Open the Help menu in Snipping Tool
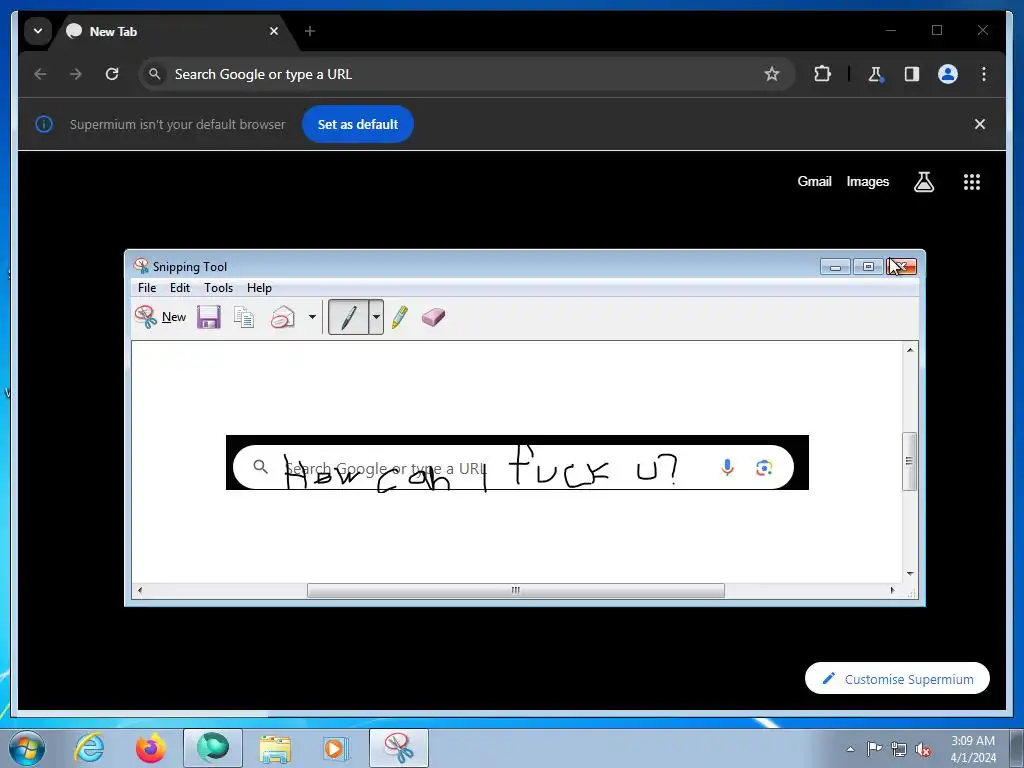Screen dimensions: 1024x768 tap(259, 288)
